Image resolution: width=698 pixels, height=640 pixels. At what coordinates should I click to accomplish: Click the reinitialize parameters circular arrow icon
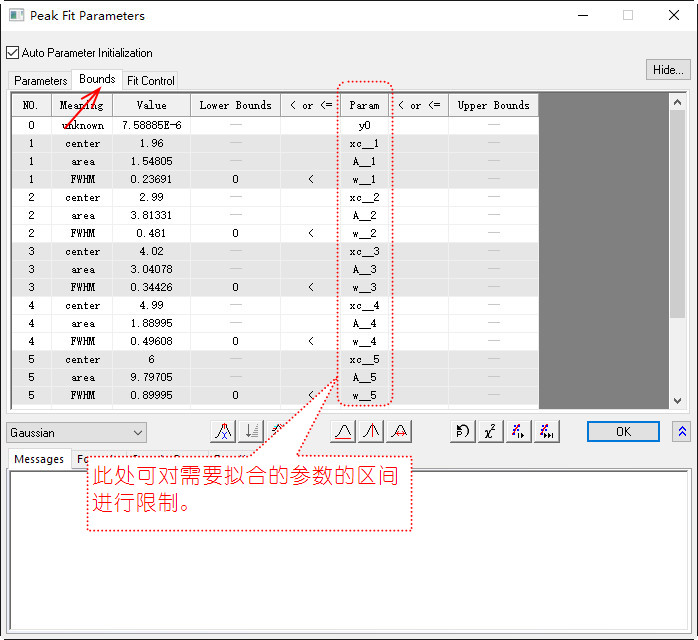point(462,432)
